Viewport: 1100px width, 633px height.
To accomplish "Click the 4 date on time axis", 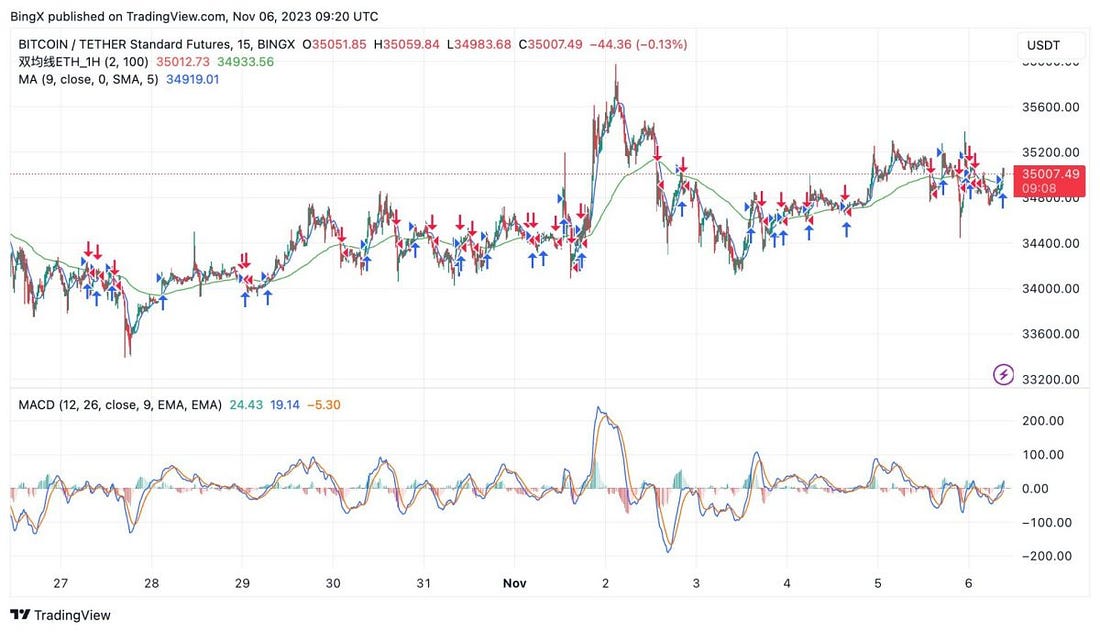I will [x=787, y=583].
